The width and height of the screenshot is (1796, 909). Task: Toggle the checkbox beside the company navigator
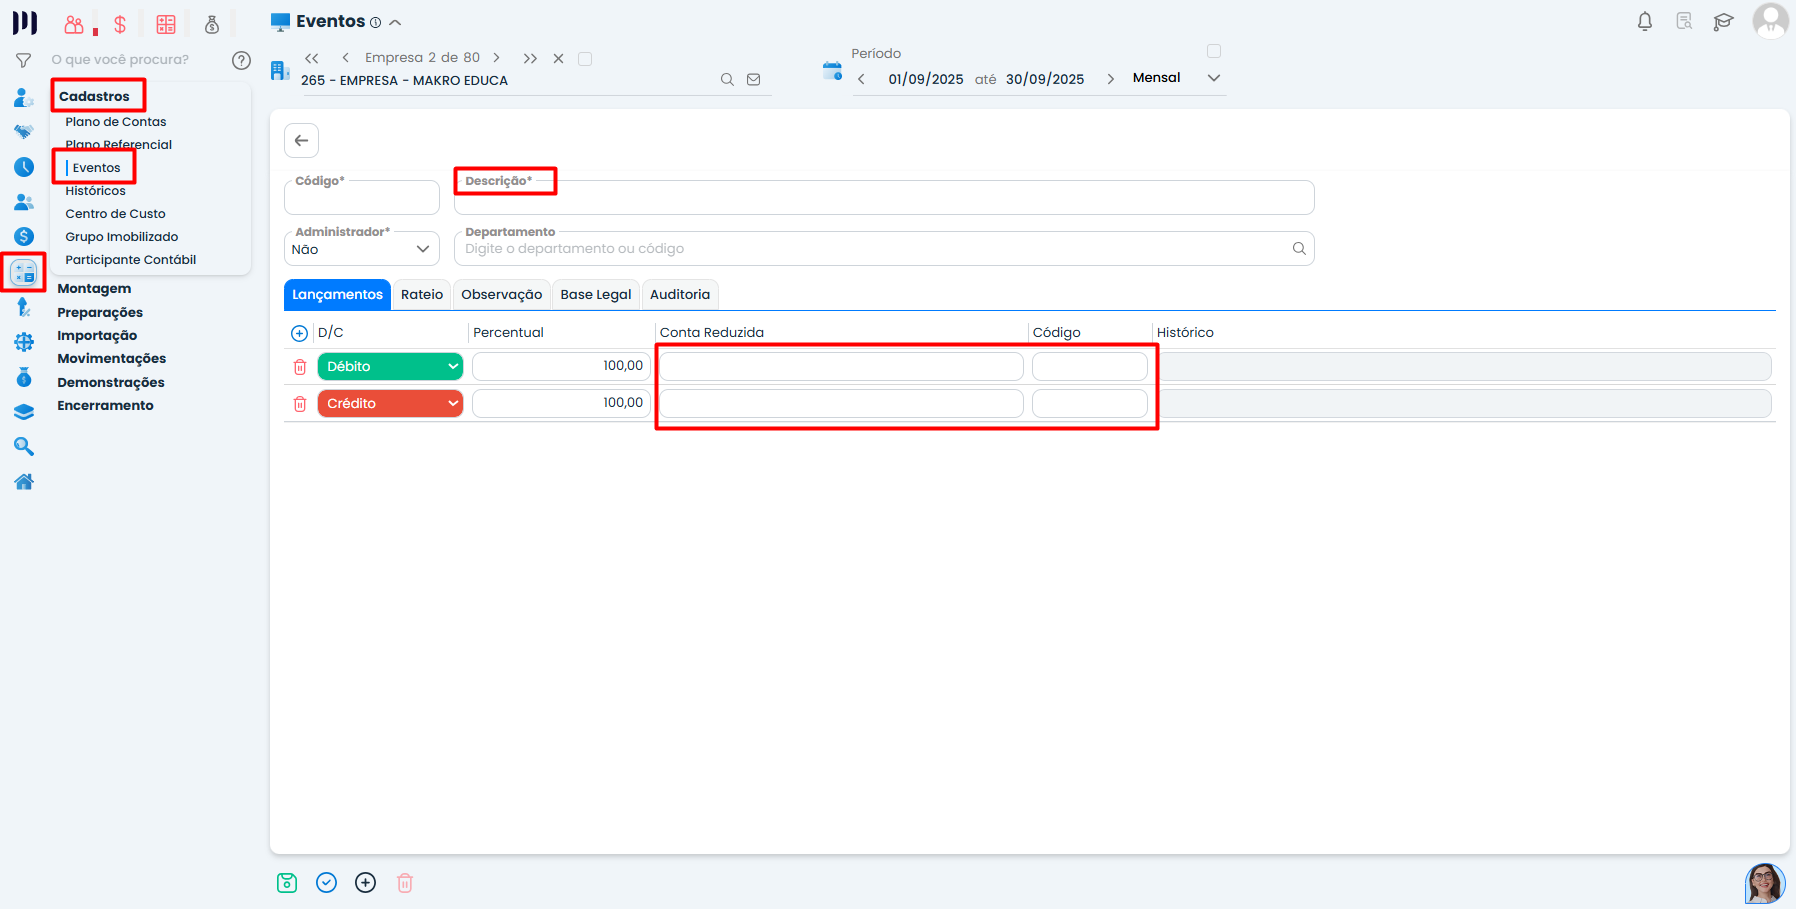(x=585, y=59)
